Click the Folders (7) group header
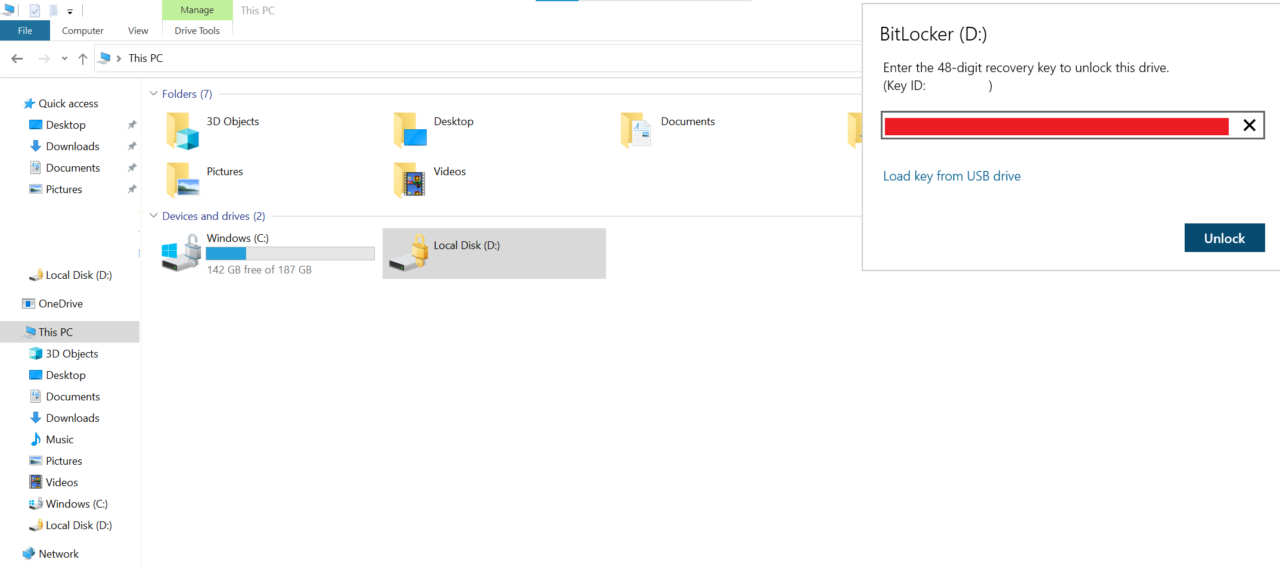1280x566 pixels. (x=187, y=94)
